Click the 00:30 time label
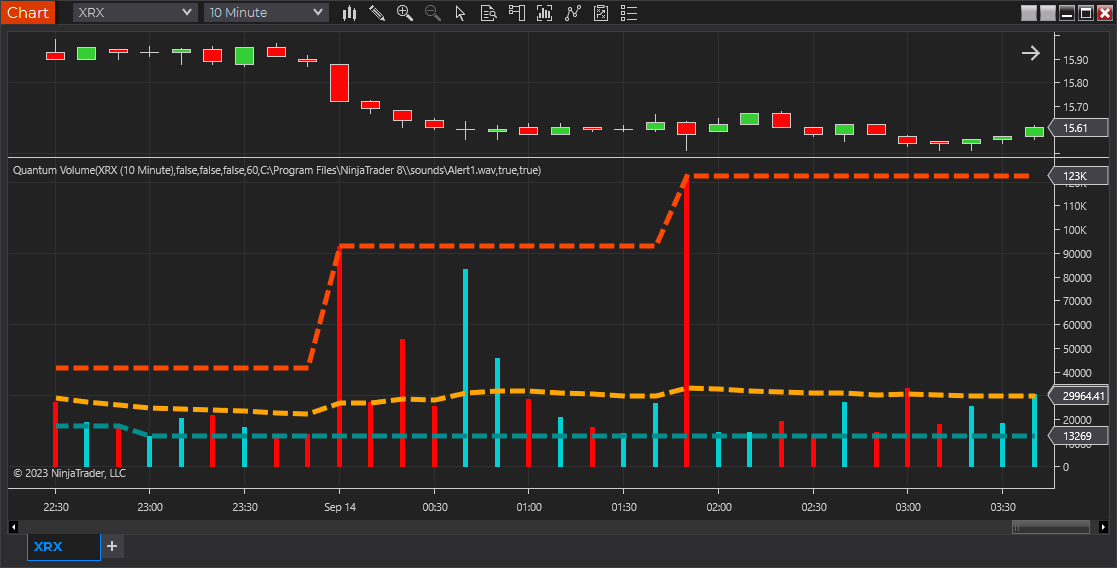Viewport: 1117px width, 568px height. pyautogui.click(x=435, y=507)
